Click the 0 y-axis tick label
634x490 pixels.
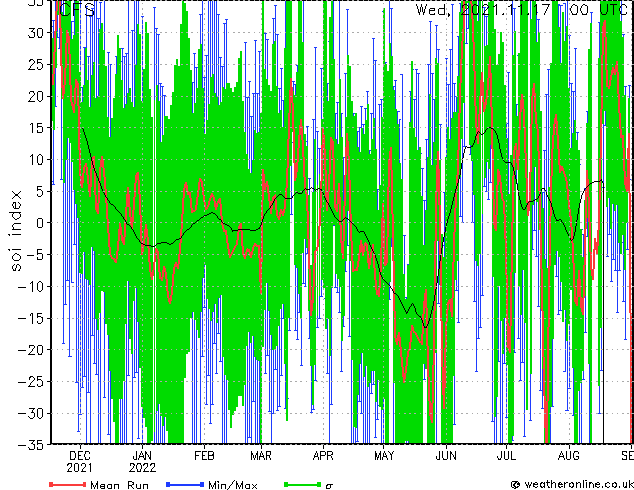tap(40, 223)
